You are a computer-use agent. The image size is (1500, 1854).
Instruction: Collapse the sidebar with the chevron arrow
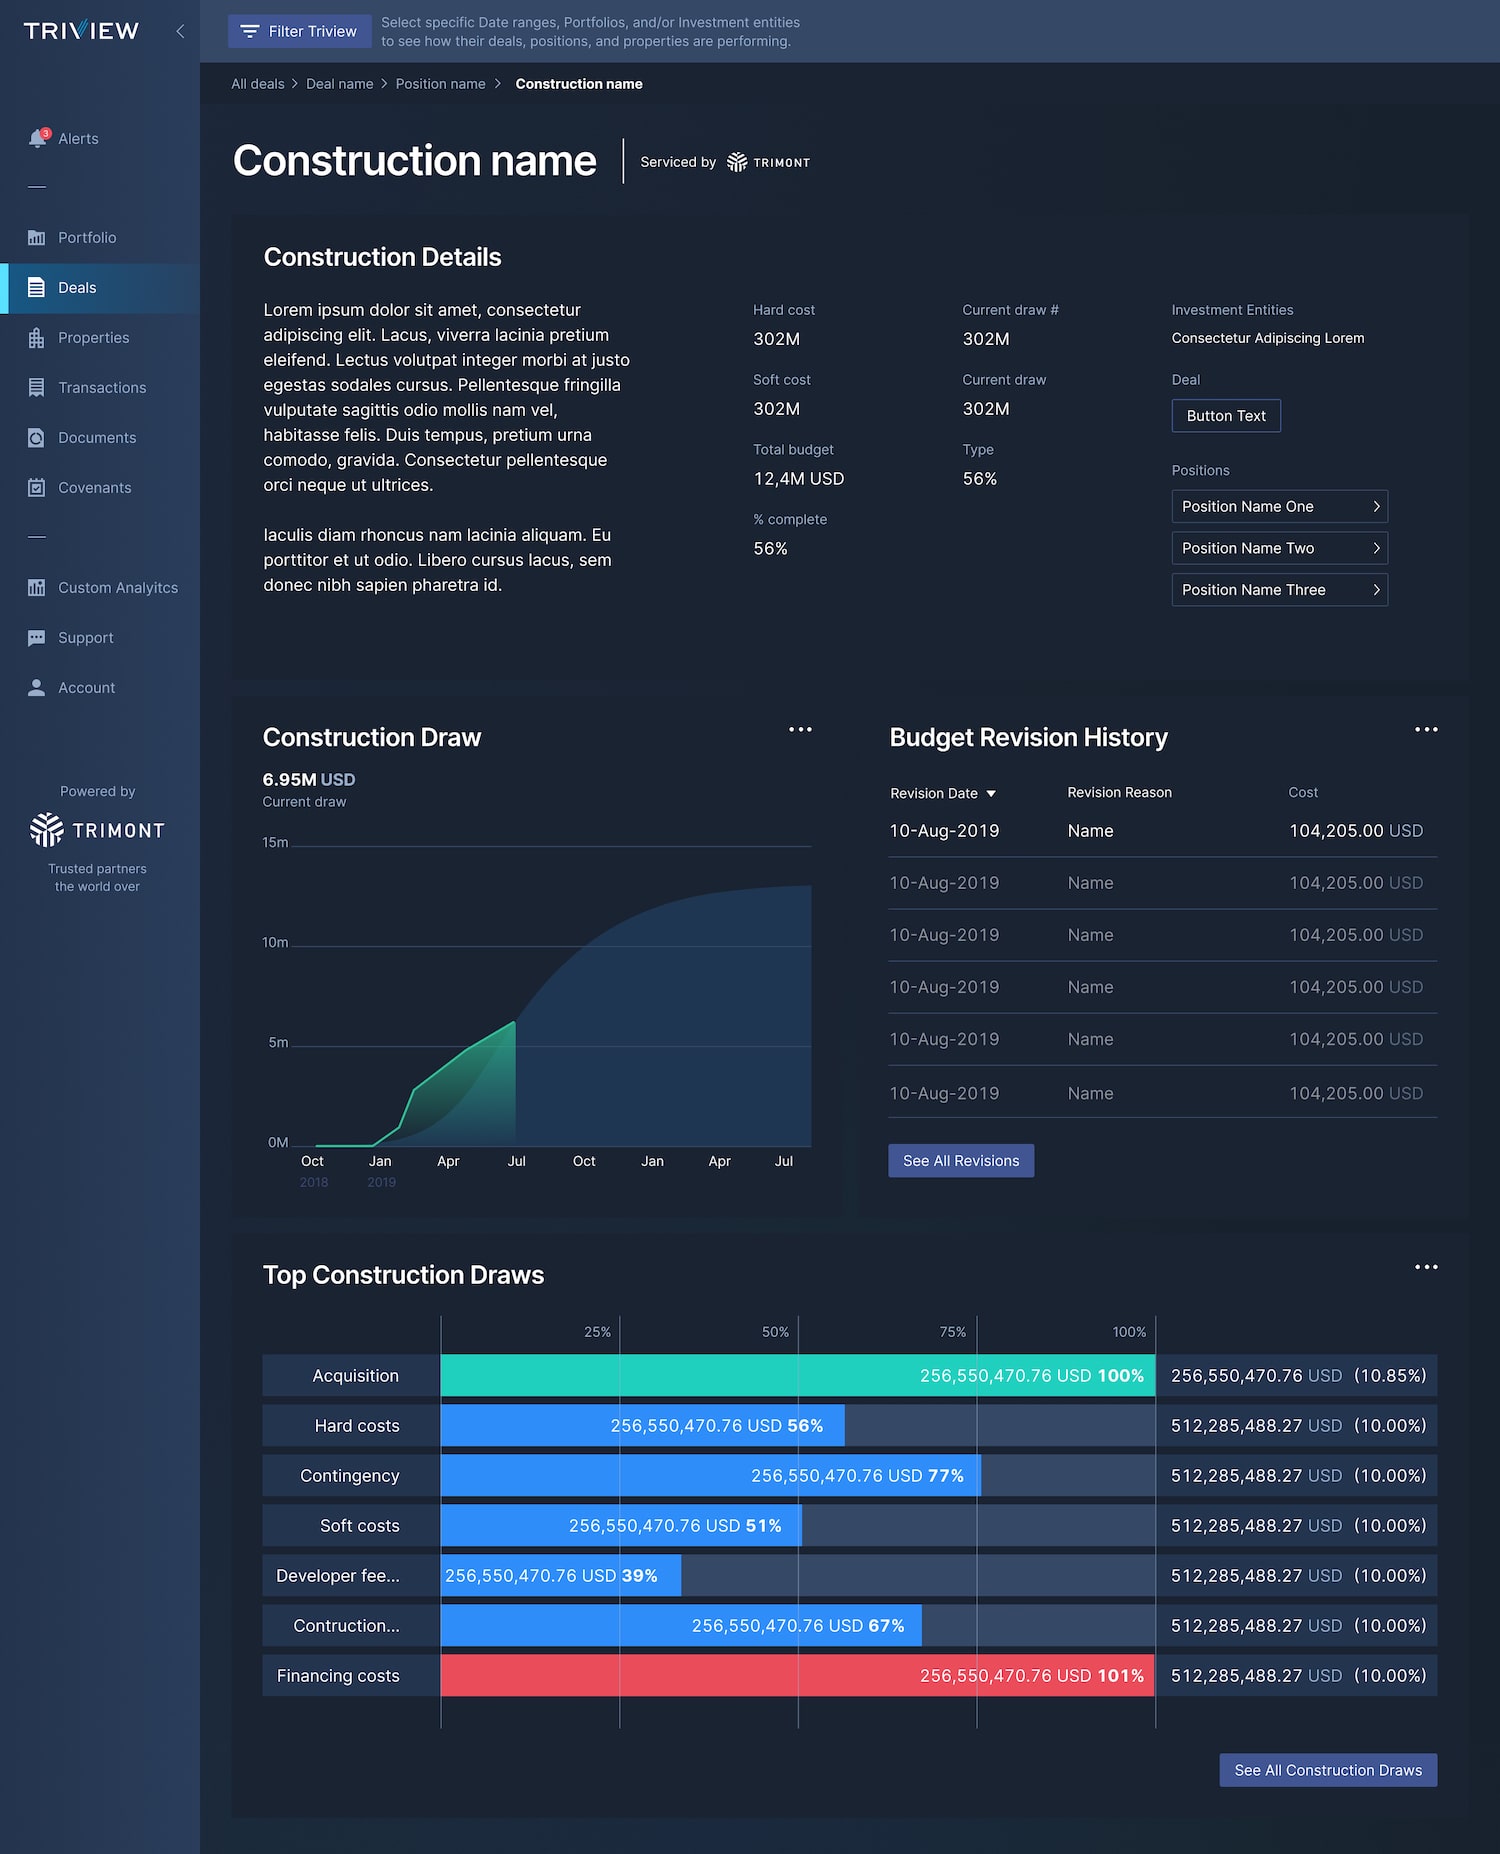coord(180,31)
